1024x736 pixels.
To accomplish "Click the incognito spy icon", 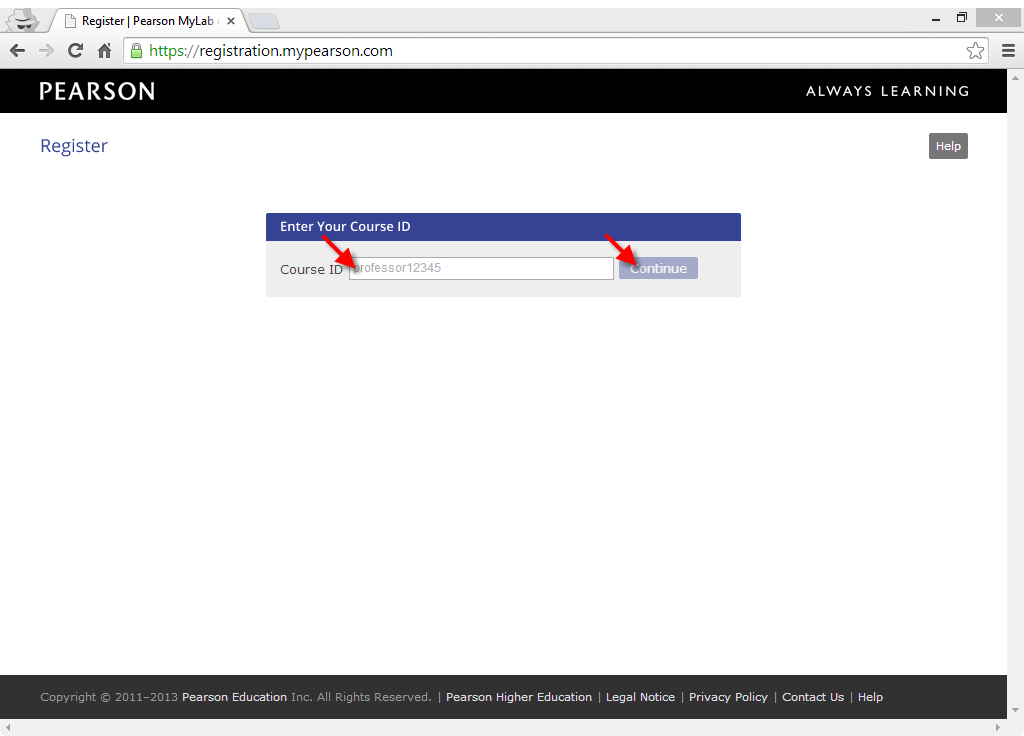I will [23, 20].
